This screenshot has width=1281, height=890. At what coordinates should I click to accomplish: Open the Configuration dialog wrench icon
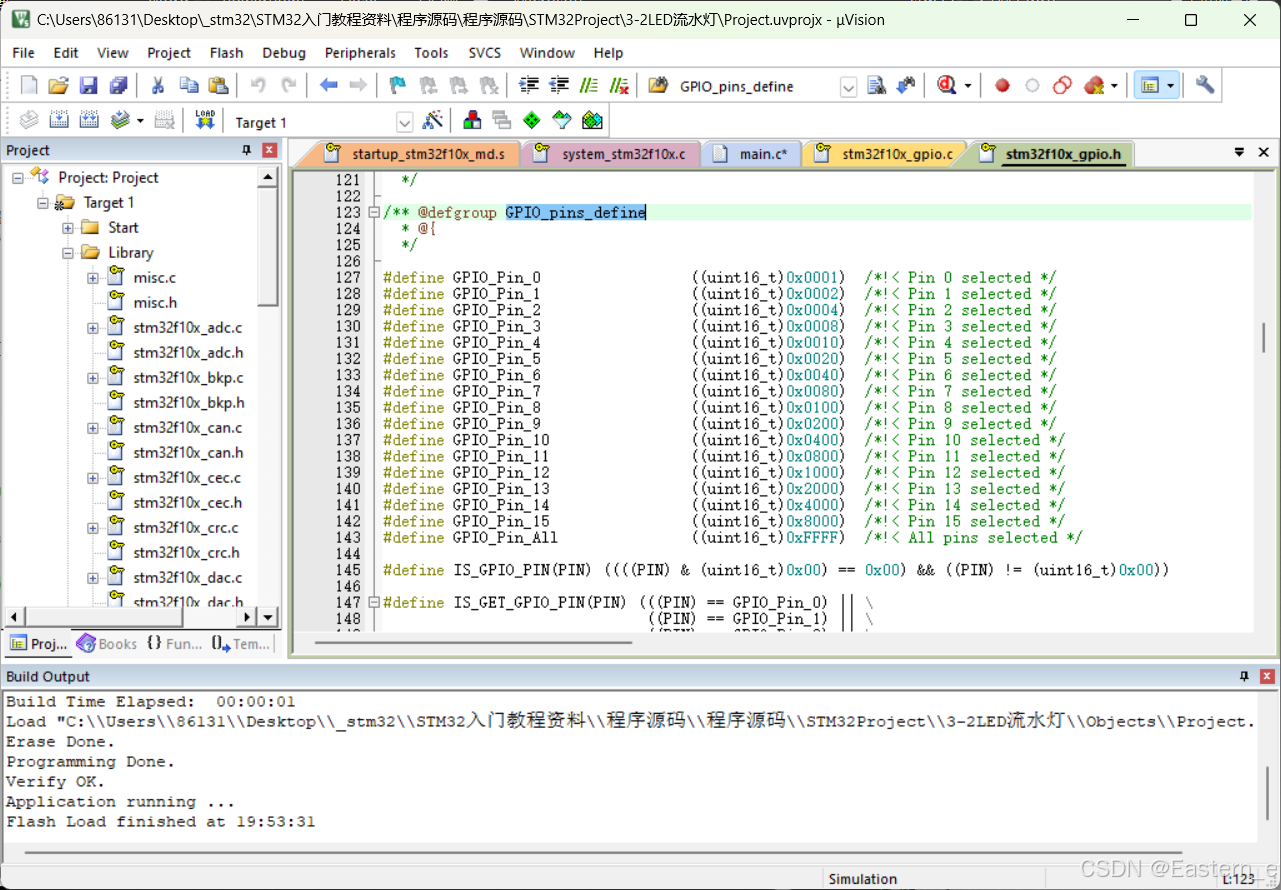click(x=1205, y=85)
